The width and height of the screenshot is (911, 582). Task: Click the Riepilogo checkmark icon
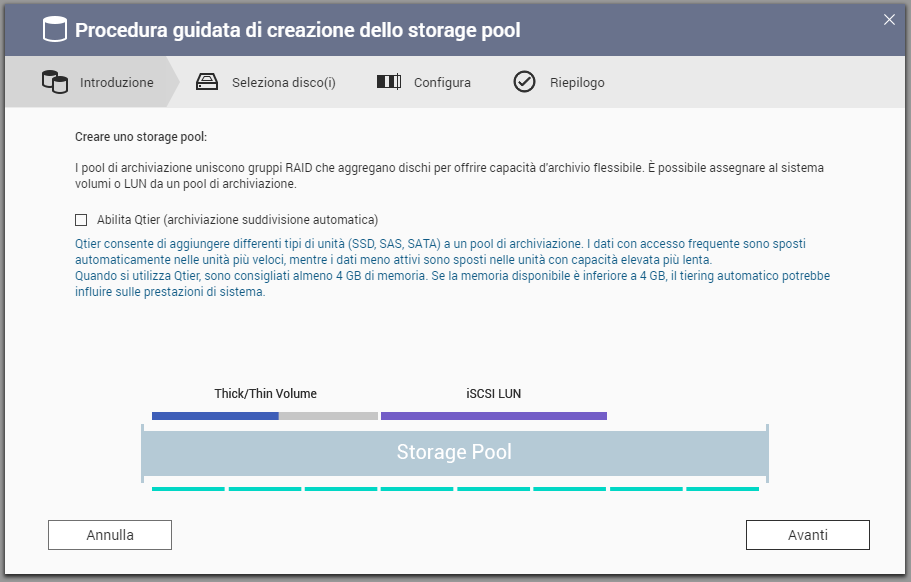pos(525,82)
